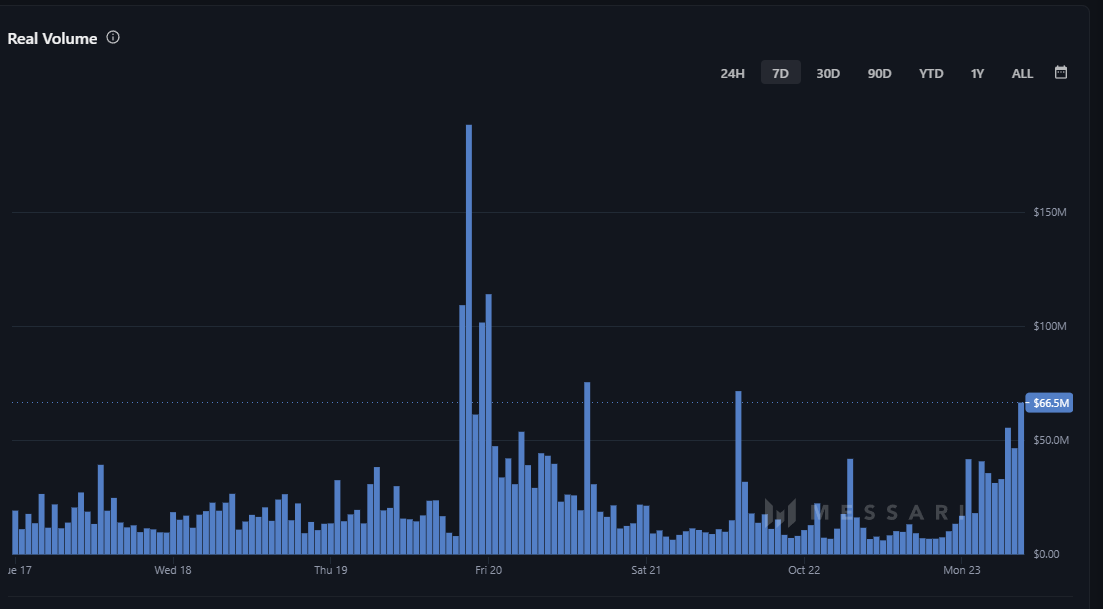Image resolution: width=1103 pixels, height=609 pixels.
Task: Click the $50.0M axis label
Action: (1051, 440)
